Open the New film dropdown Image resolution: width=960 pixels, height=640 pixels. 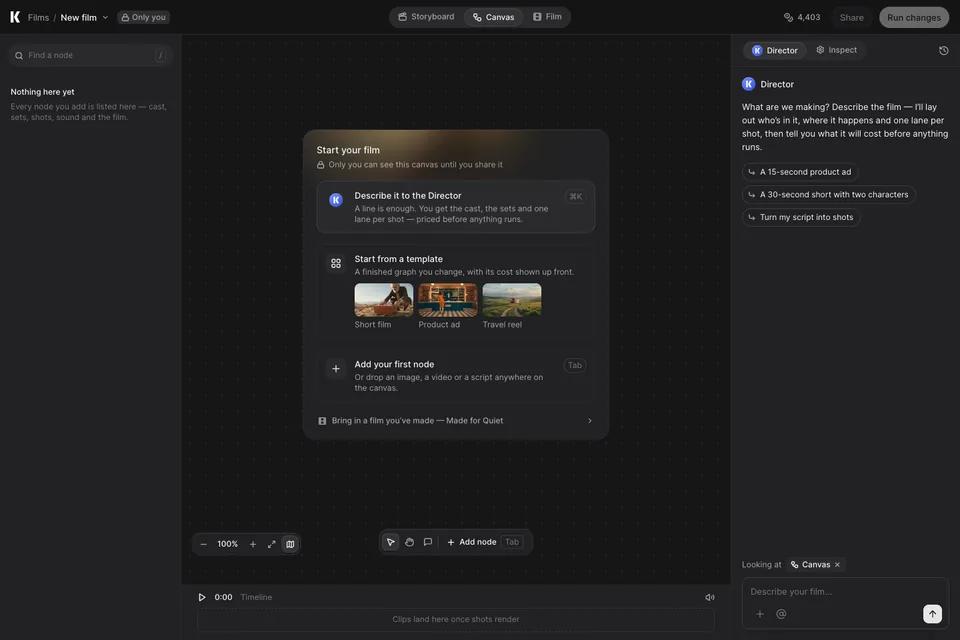coord(84,17)
